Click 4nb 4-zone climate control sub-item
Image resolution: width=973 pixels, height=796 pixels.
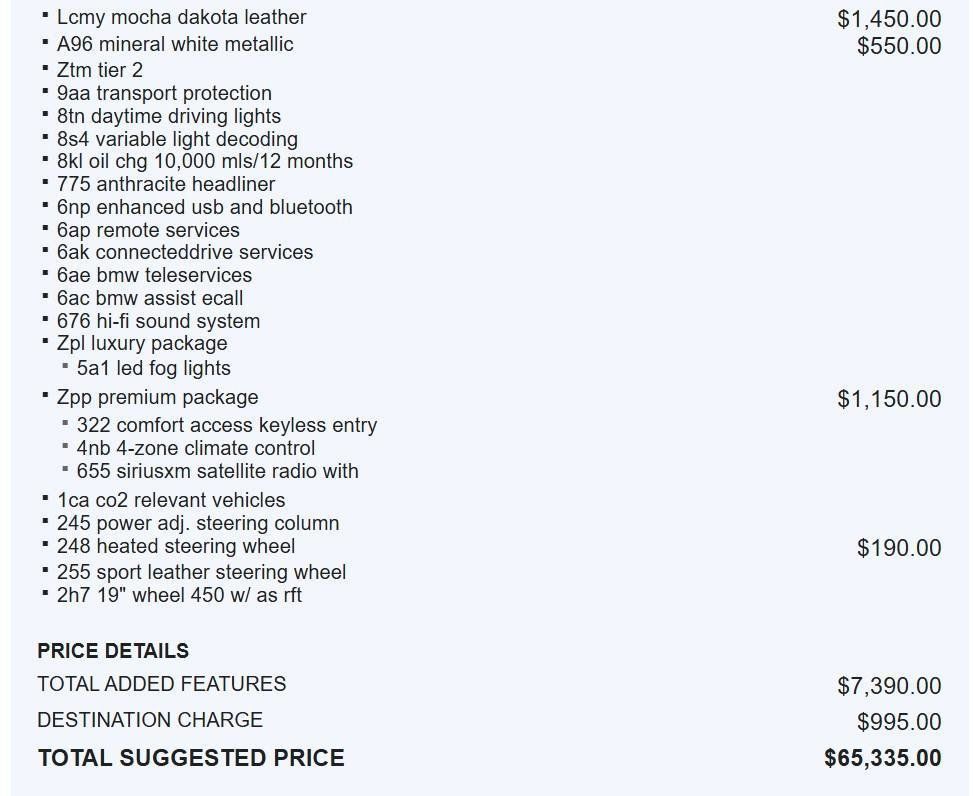point(195,448)
